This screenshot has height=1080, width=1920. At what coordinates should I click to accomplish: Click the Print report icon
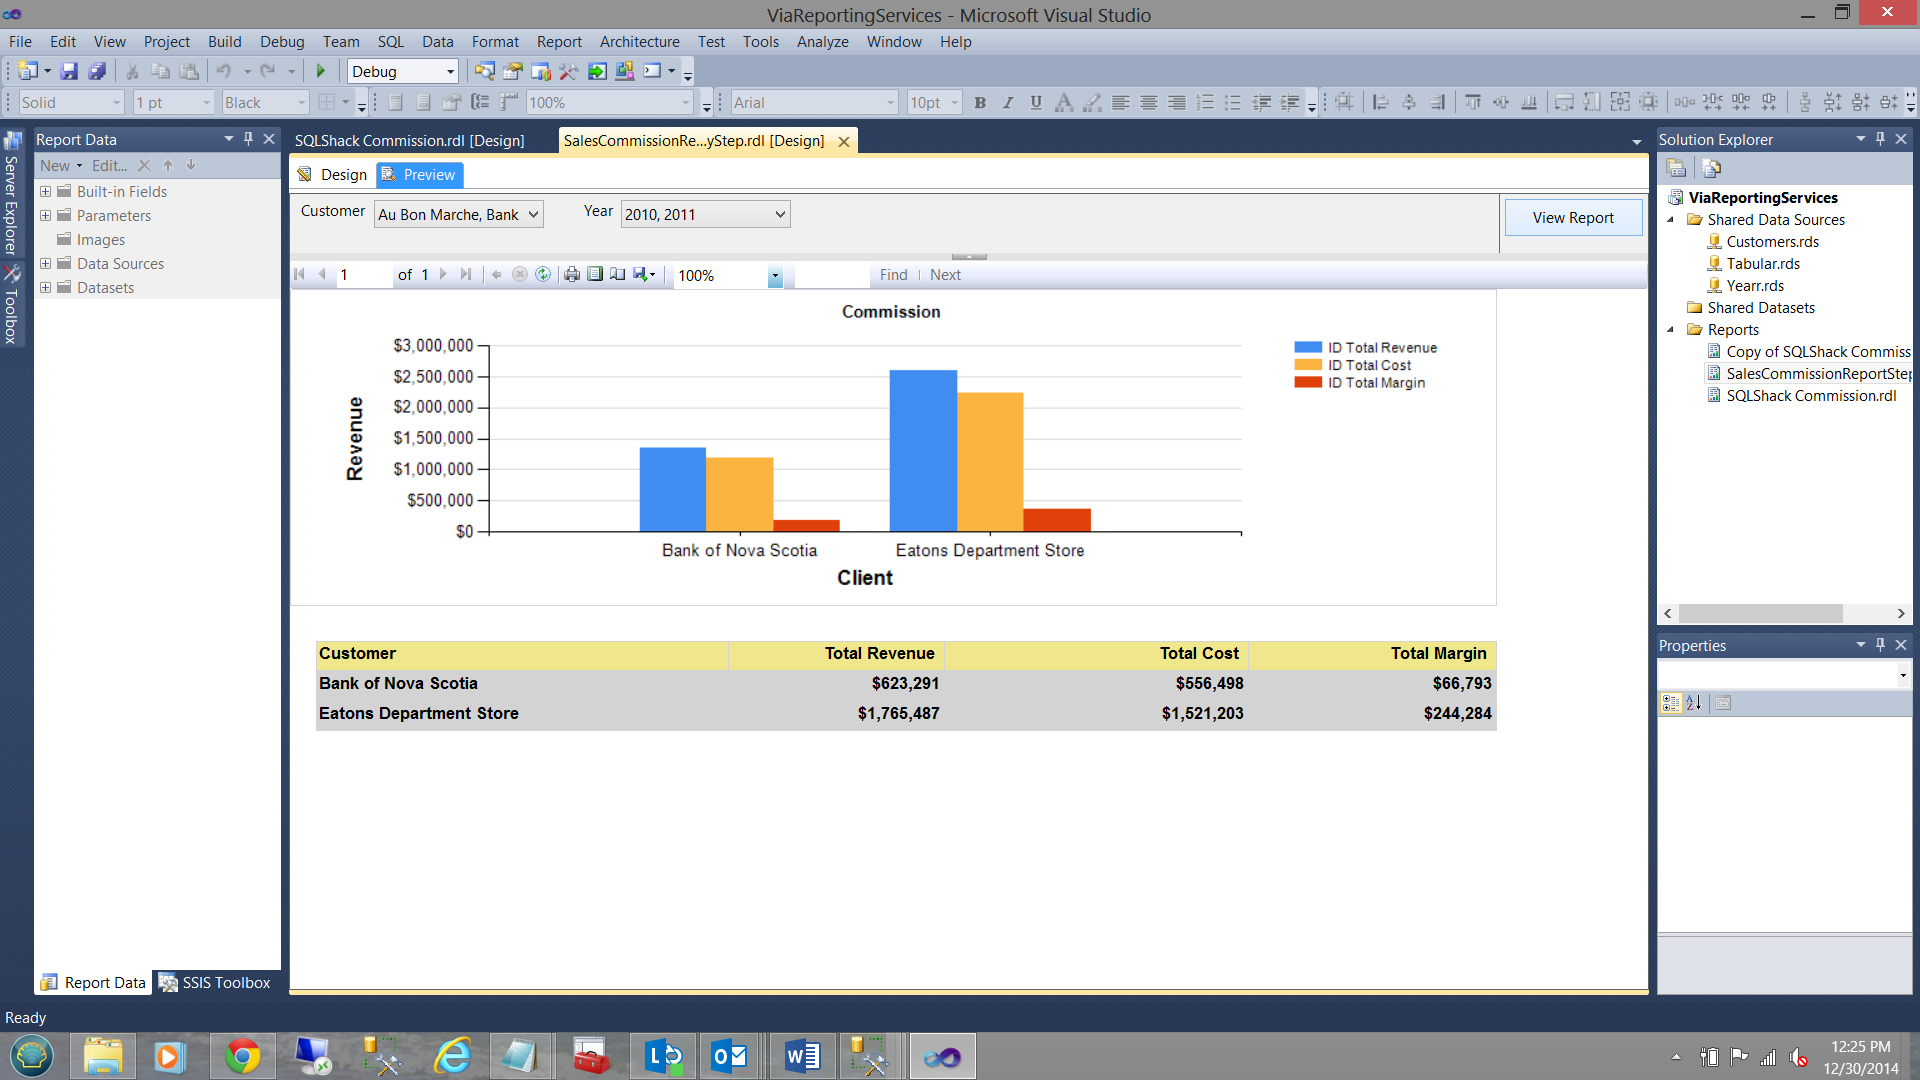pos(571,275)
